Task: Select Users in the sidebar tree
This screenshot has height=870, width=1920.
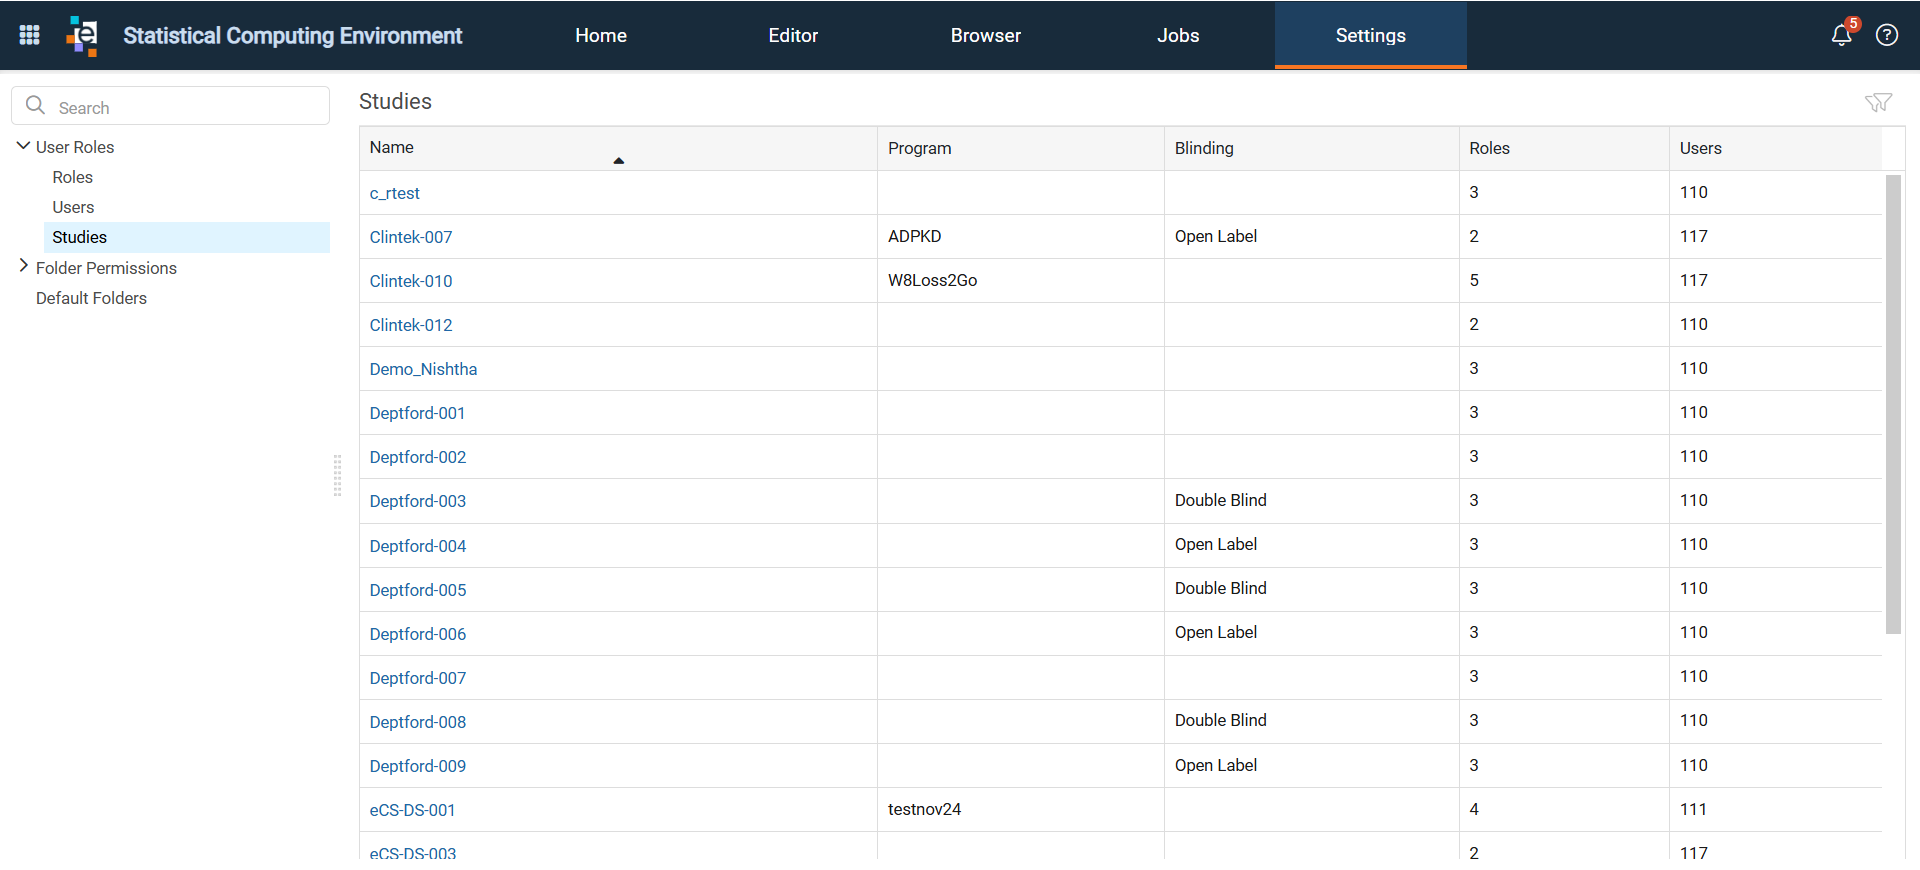Action: (x=73, y=207)
